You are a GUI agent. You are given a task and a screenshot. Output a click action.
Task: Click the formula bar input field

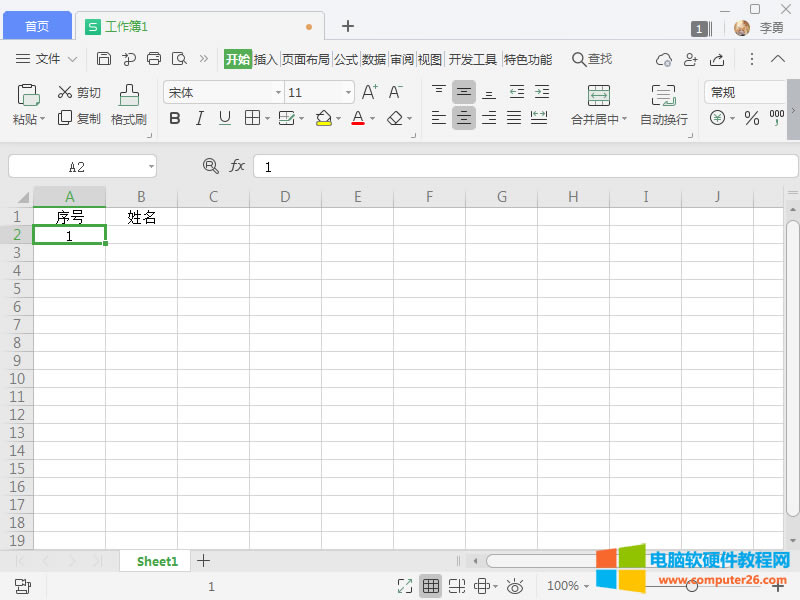pyautogui.click(x=525, y=166)
